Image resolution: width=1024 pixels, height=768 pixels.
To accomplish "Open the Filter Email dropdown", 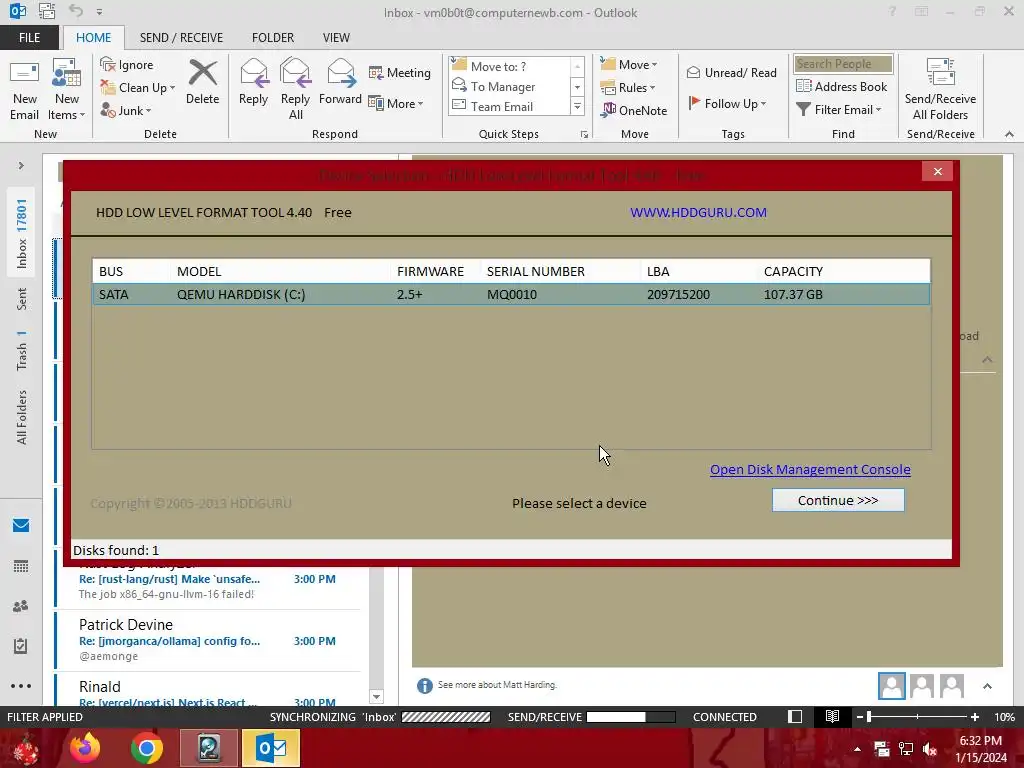I will 839,110.
